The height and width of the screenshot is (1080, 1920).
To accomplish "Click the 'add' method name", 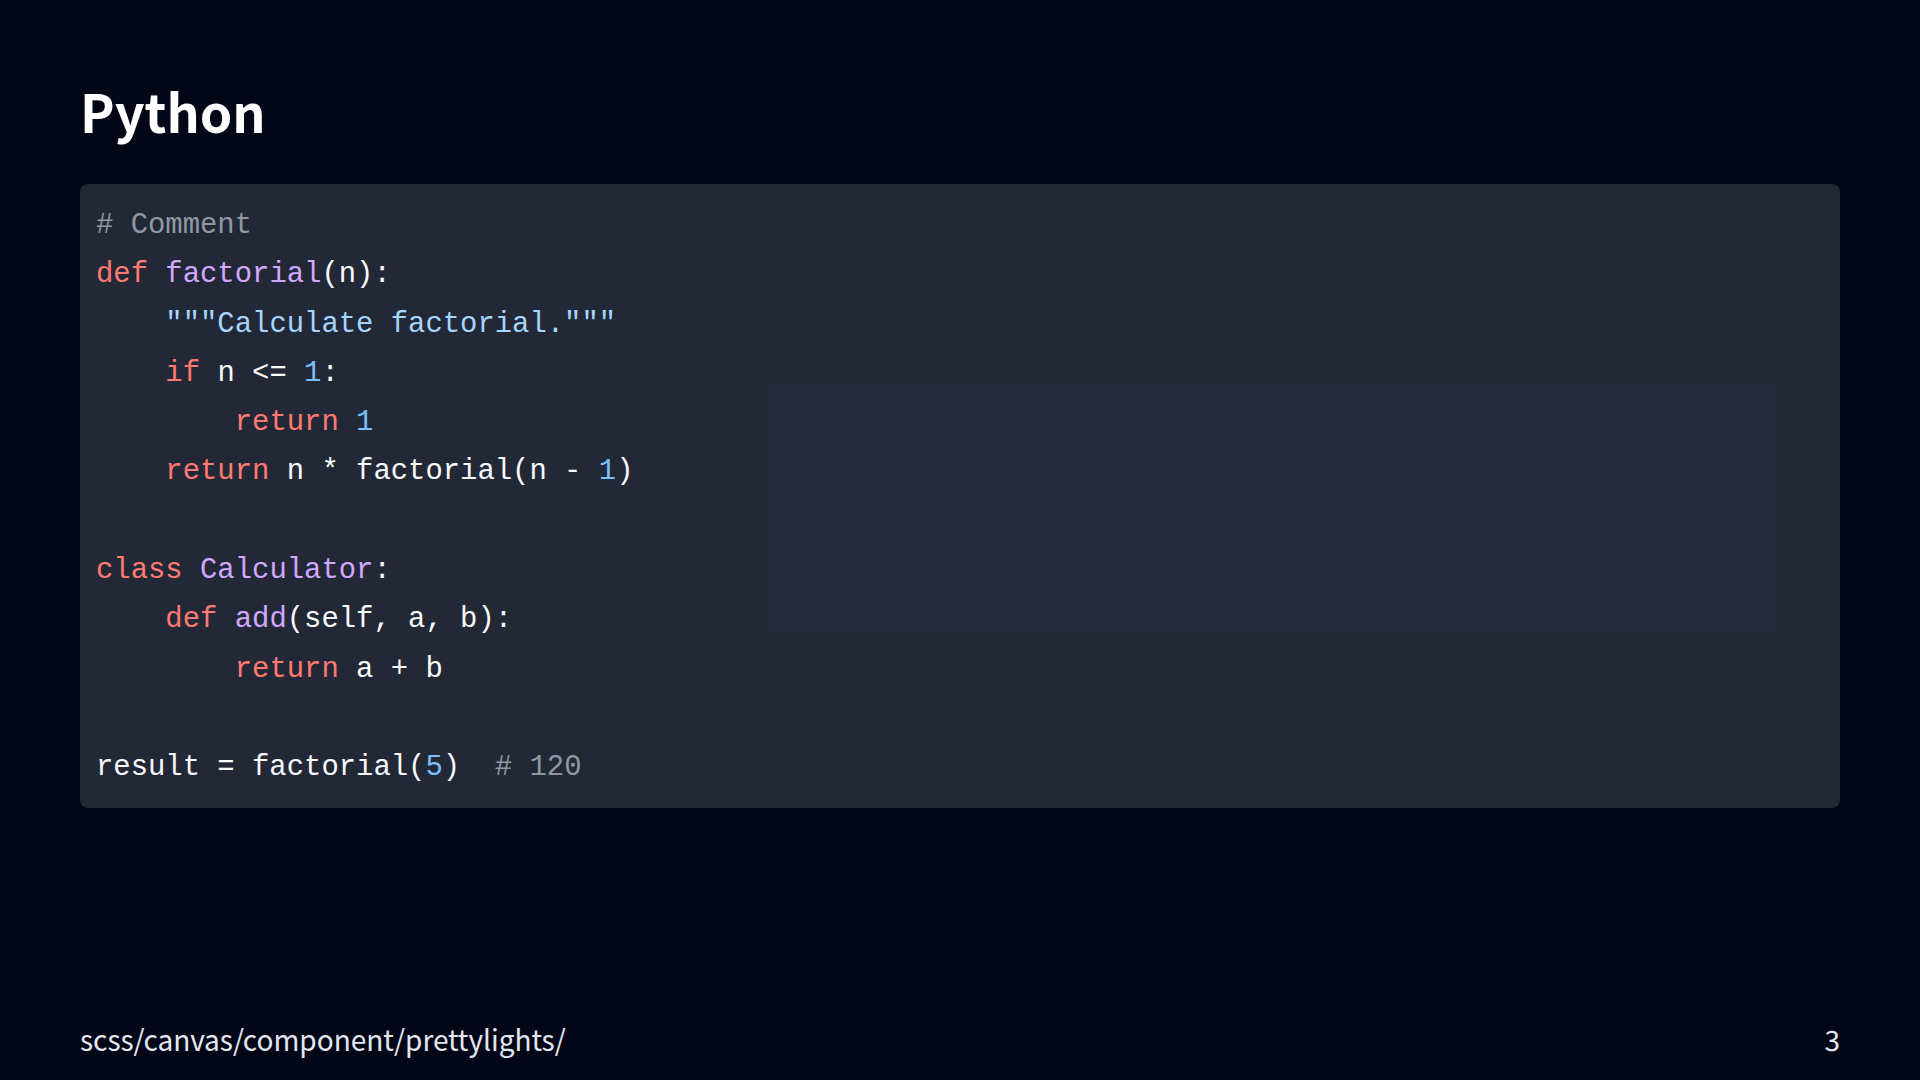I will (260, 618).
